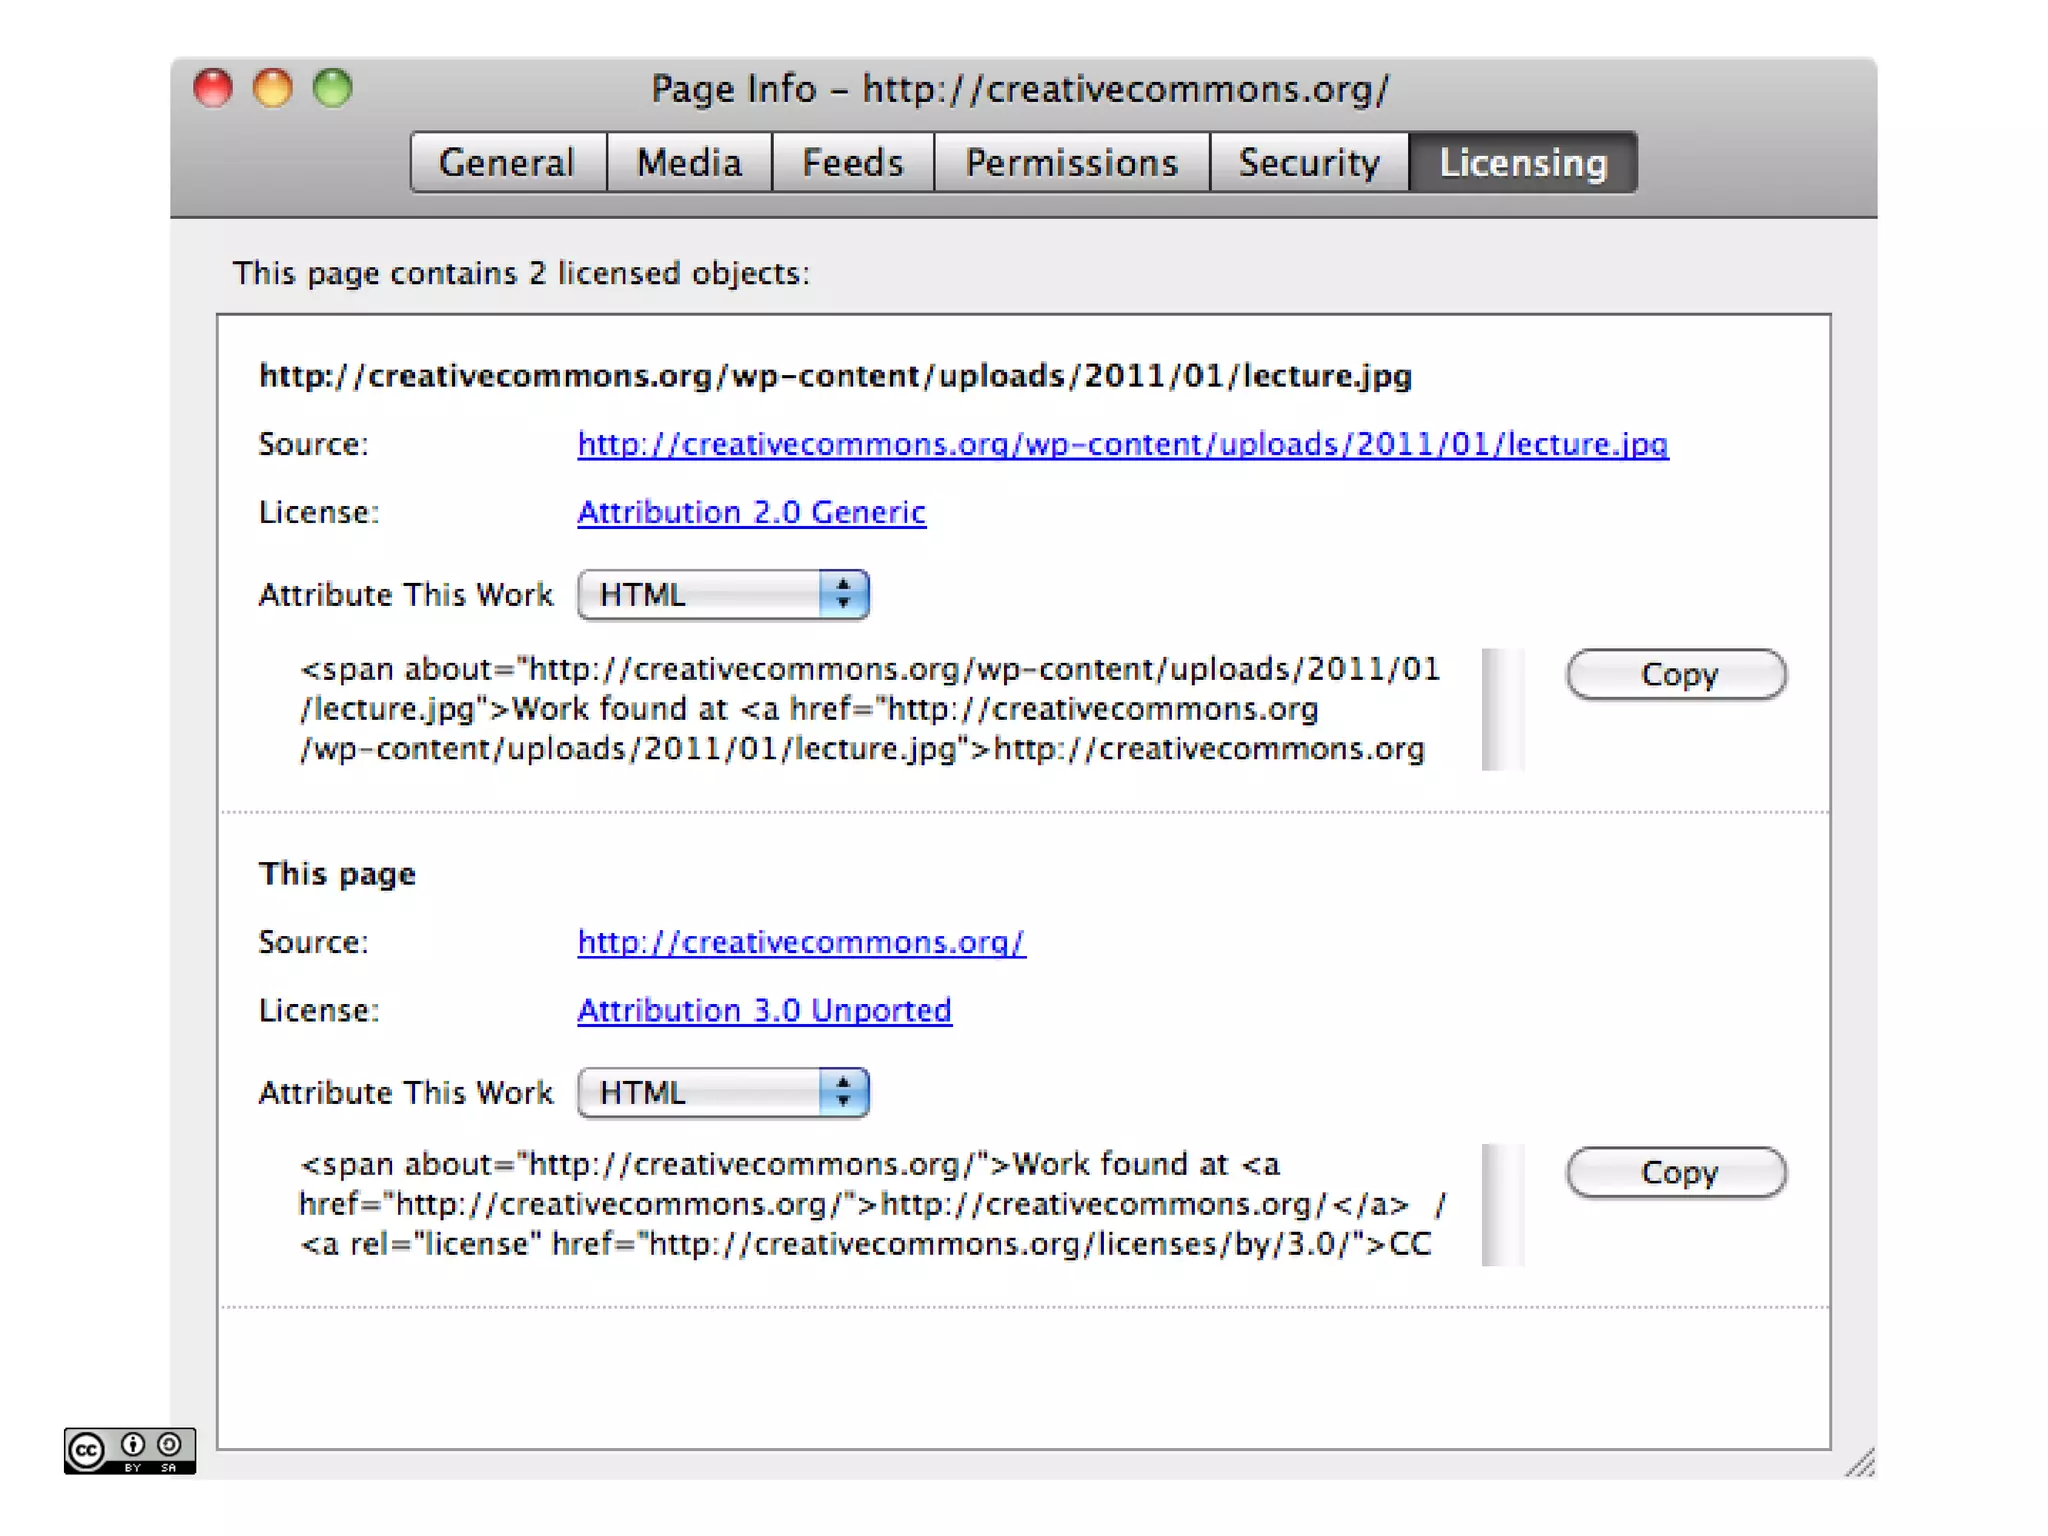Copy the lecture.jpg attribution code
Screen dimensions: 2048x1536
click(x=1676, y=675)
